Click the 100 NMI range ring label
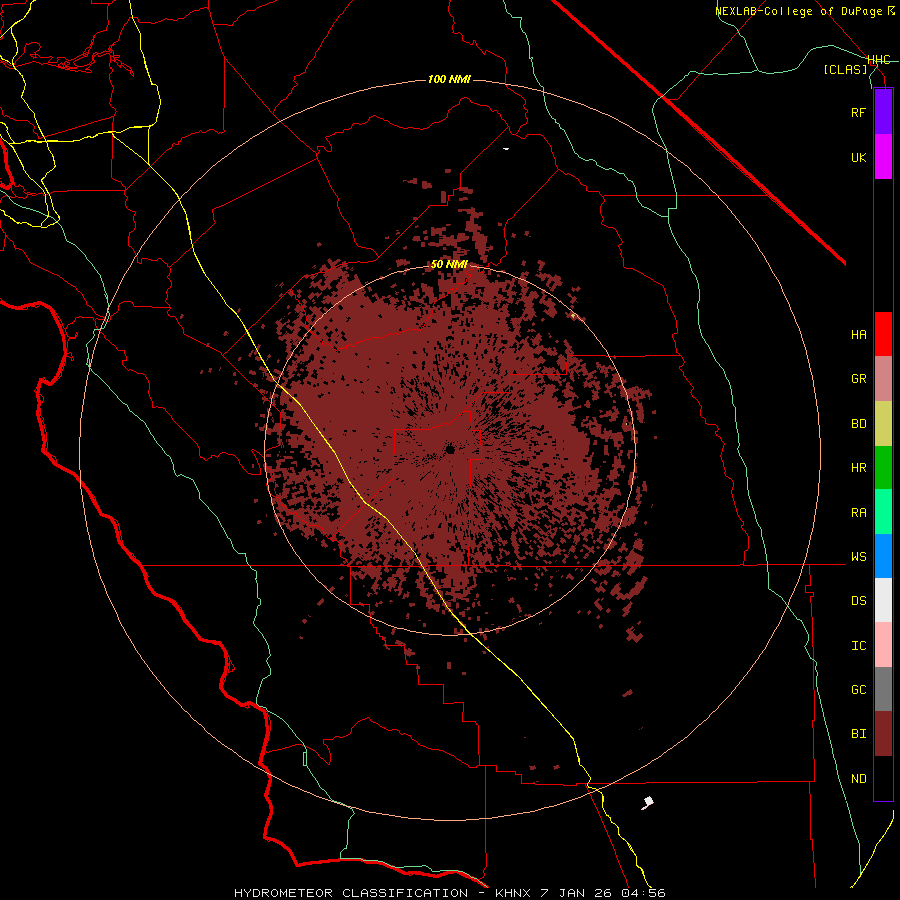Viewport: 900px width, 900px height. coord(449,79)
